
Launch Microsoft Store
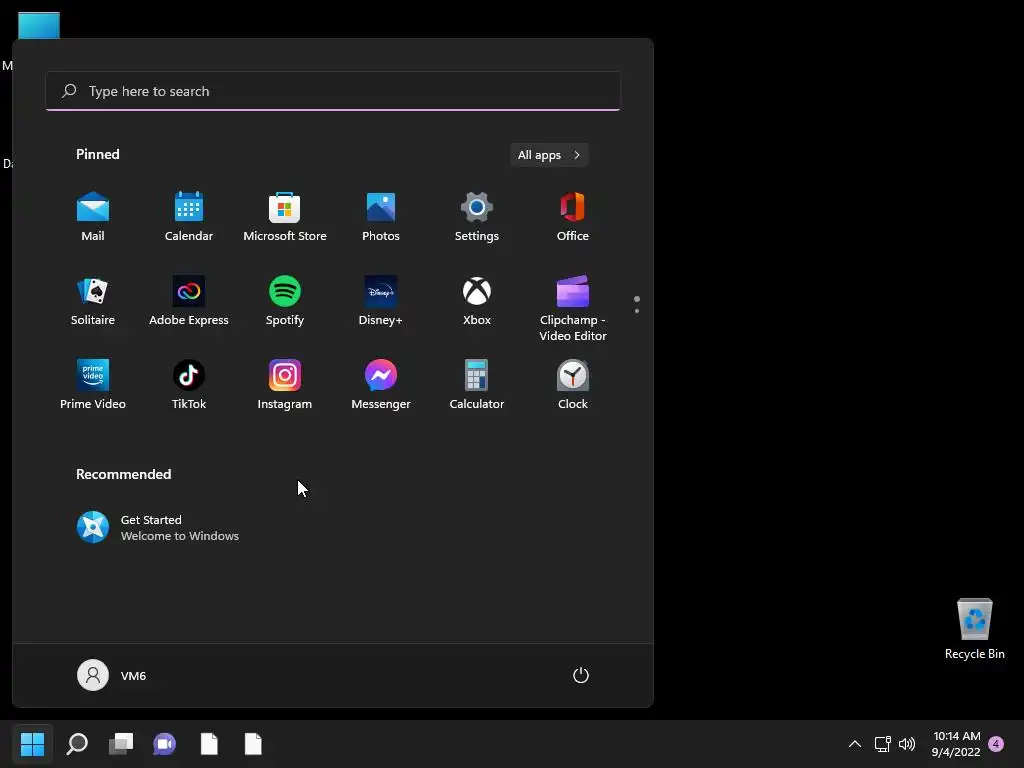point(285,217)
